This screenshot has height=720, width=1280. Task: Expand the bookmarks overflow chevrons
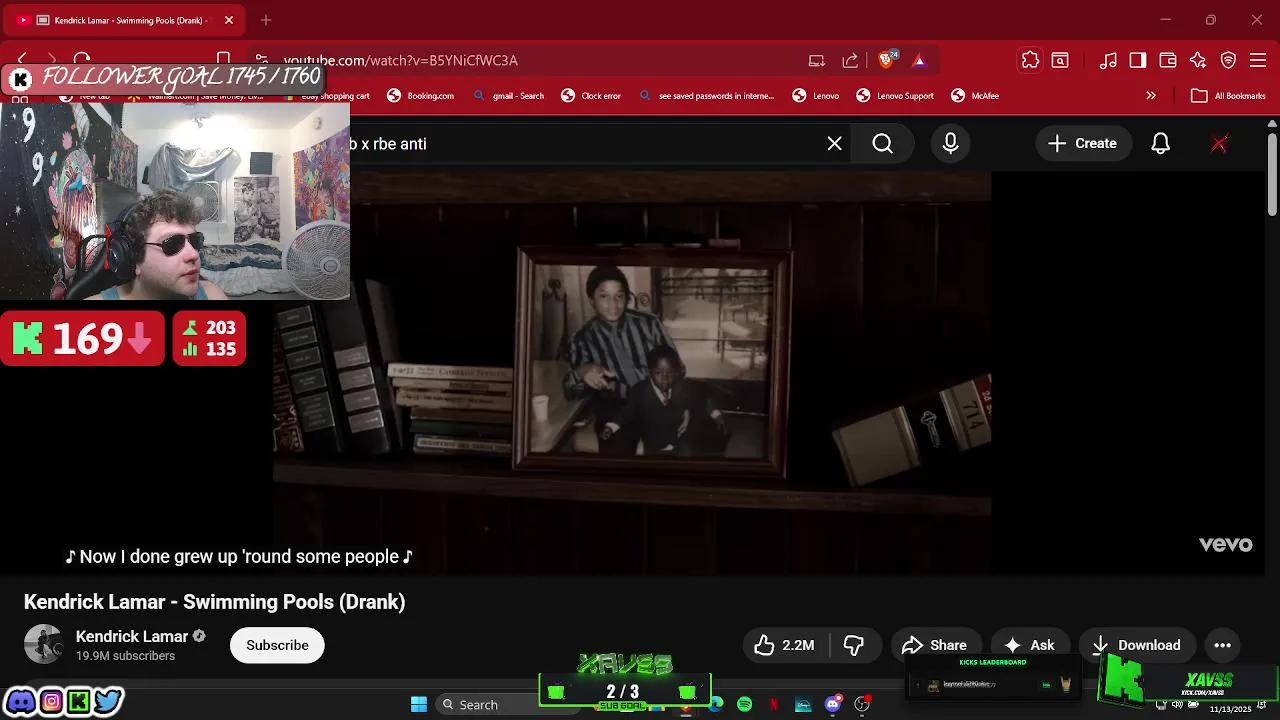(1151, 96)
